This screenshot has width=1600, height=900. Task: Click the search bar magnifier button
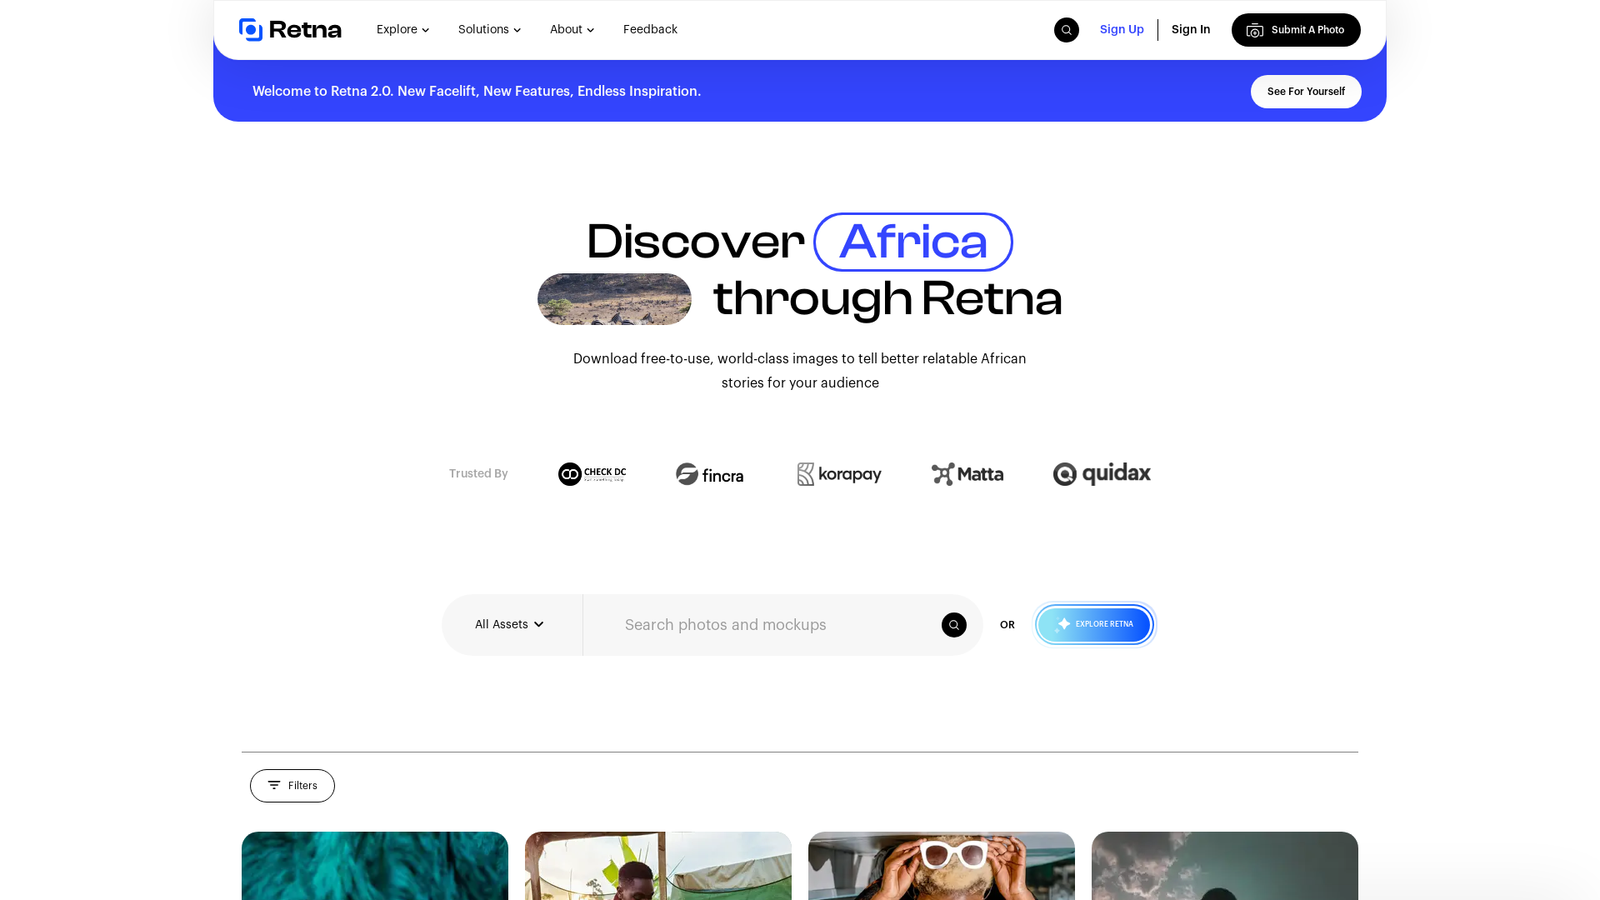[x=954, y=625]
